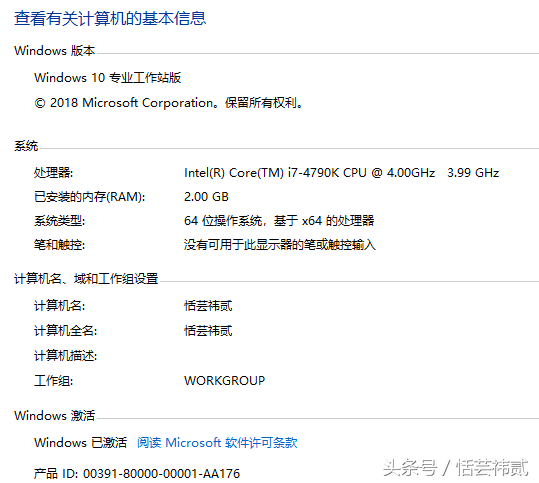Click the 计算机描述: label
The width and height of the screenshot is (539, 483).
point(65,355)
